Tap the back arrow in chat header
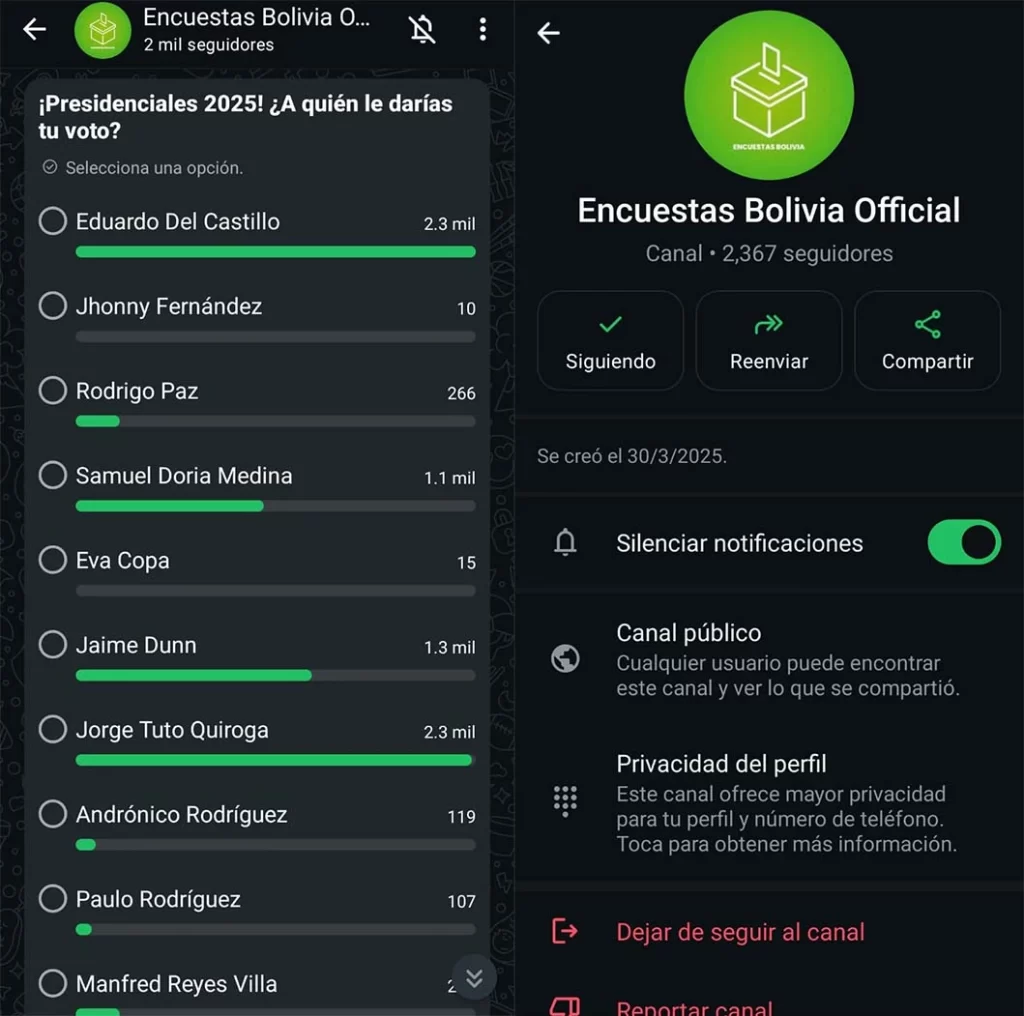Viewport: 1024px width, 1016px height. (x=35, y=30)
